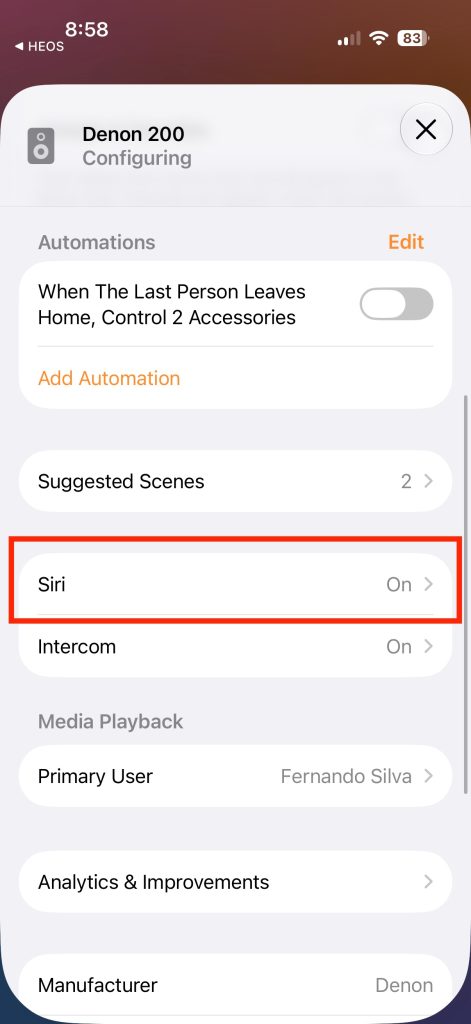
Task: Open Siri settings
Action: click(235, 584)
